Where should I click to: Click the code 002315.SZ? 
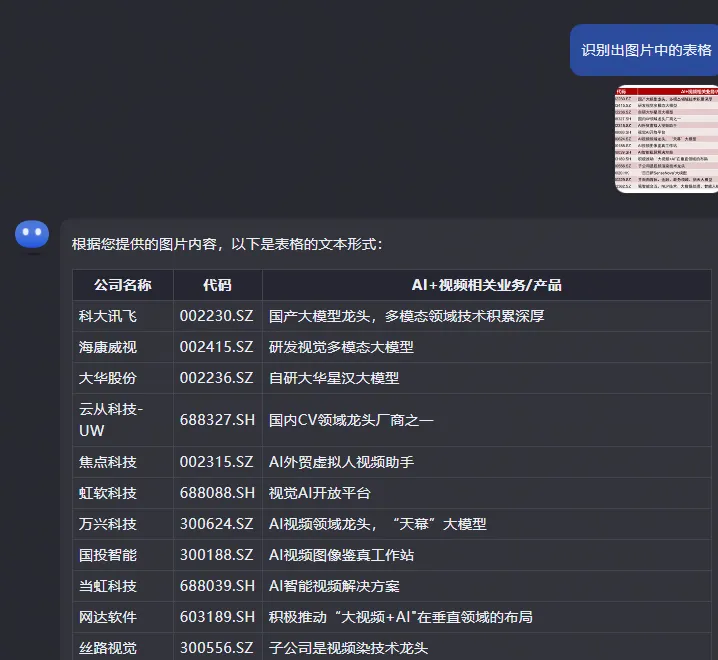[217, 462]
